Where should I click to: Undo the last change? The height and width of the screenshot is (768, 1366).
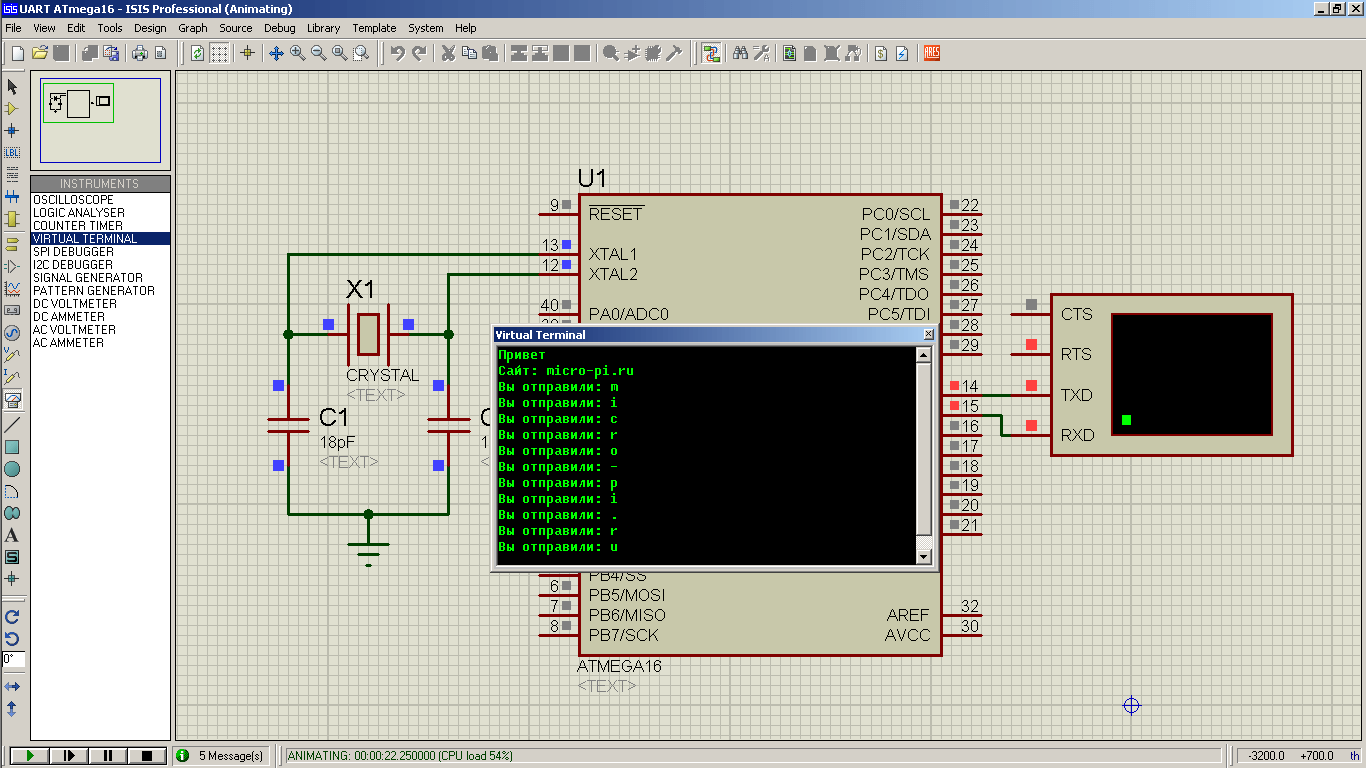[x=398, y=53]
